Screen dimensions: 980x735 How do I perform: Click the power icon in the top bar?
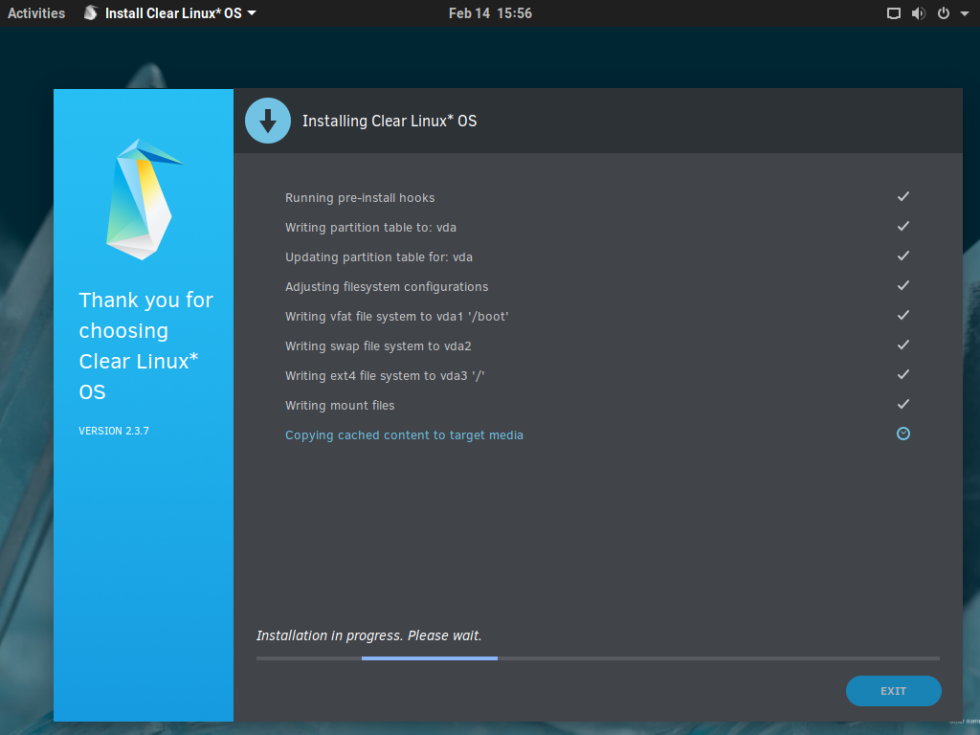pos(945,13)
